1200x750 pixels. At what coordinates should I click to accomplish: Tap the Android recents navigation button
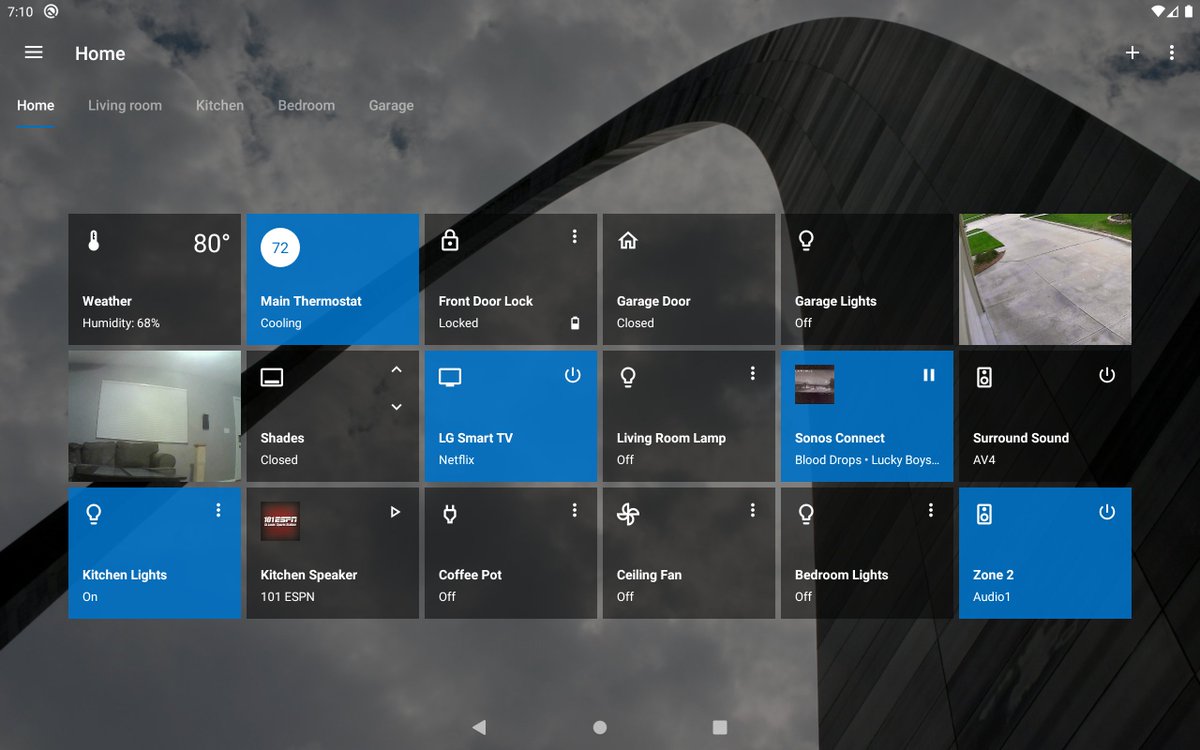[x=720, y=727]
